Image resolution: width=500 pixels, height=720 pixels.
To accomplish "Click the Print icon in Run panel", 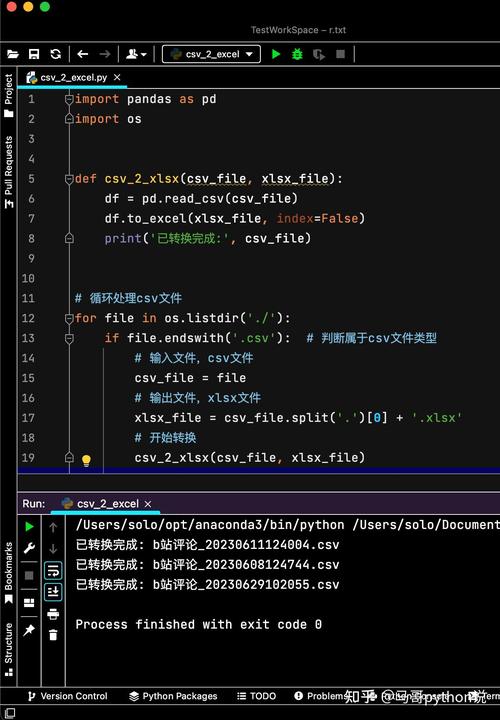I will click(53, 614).
